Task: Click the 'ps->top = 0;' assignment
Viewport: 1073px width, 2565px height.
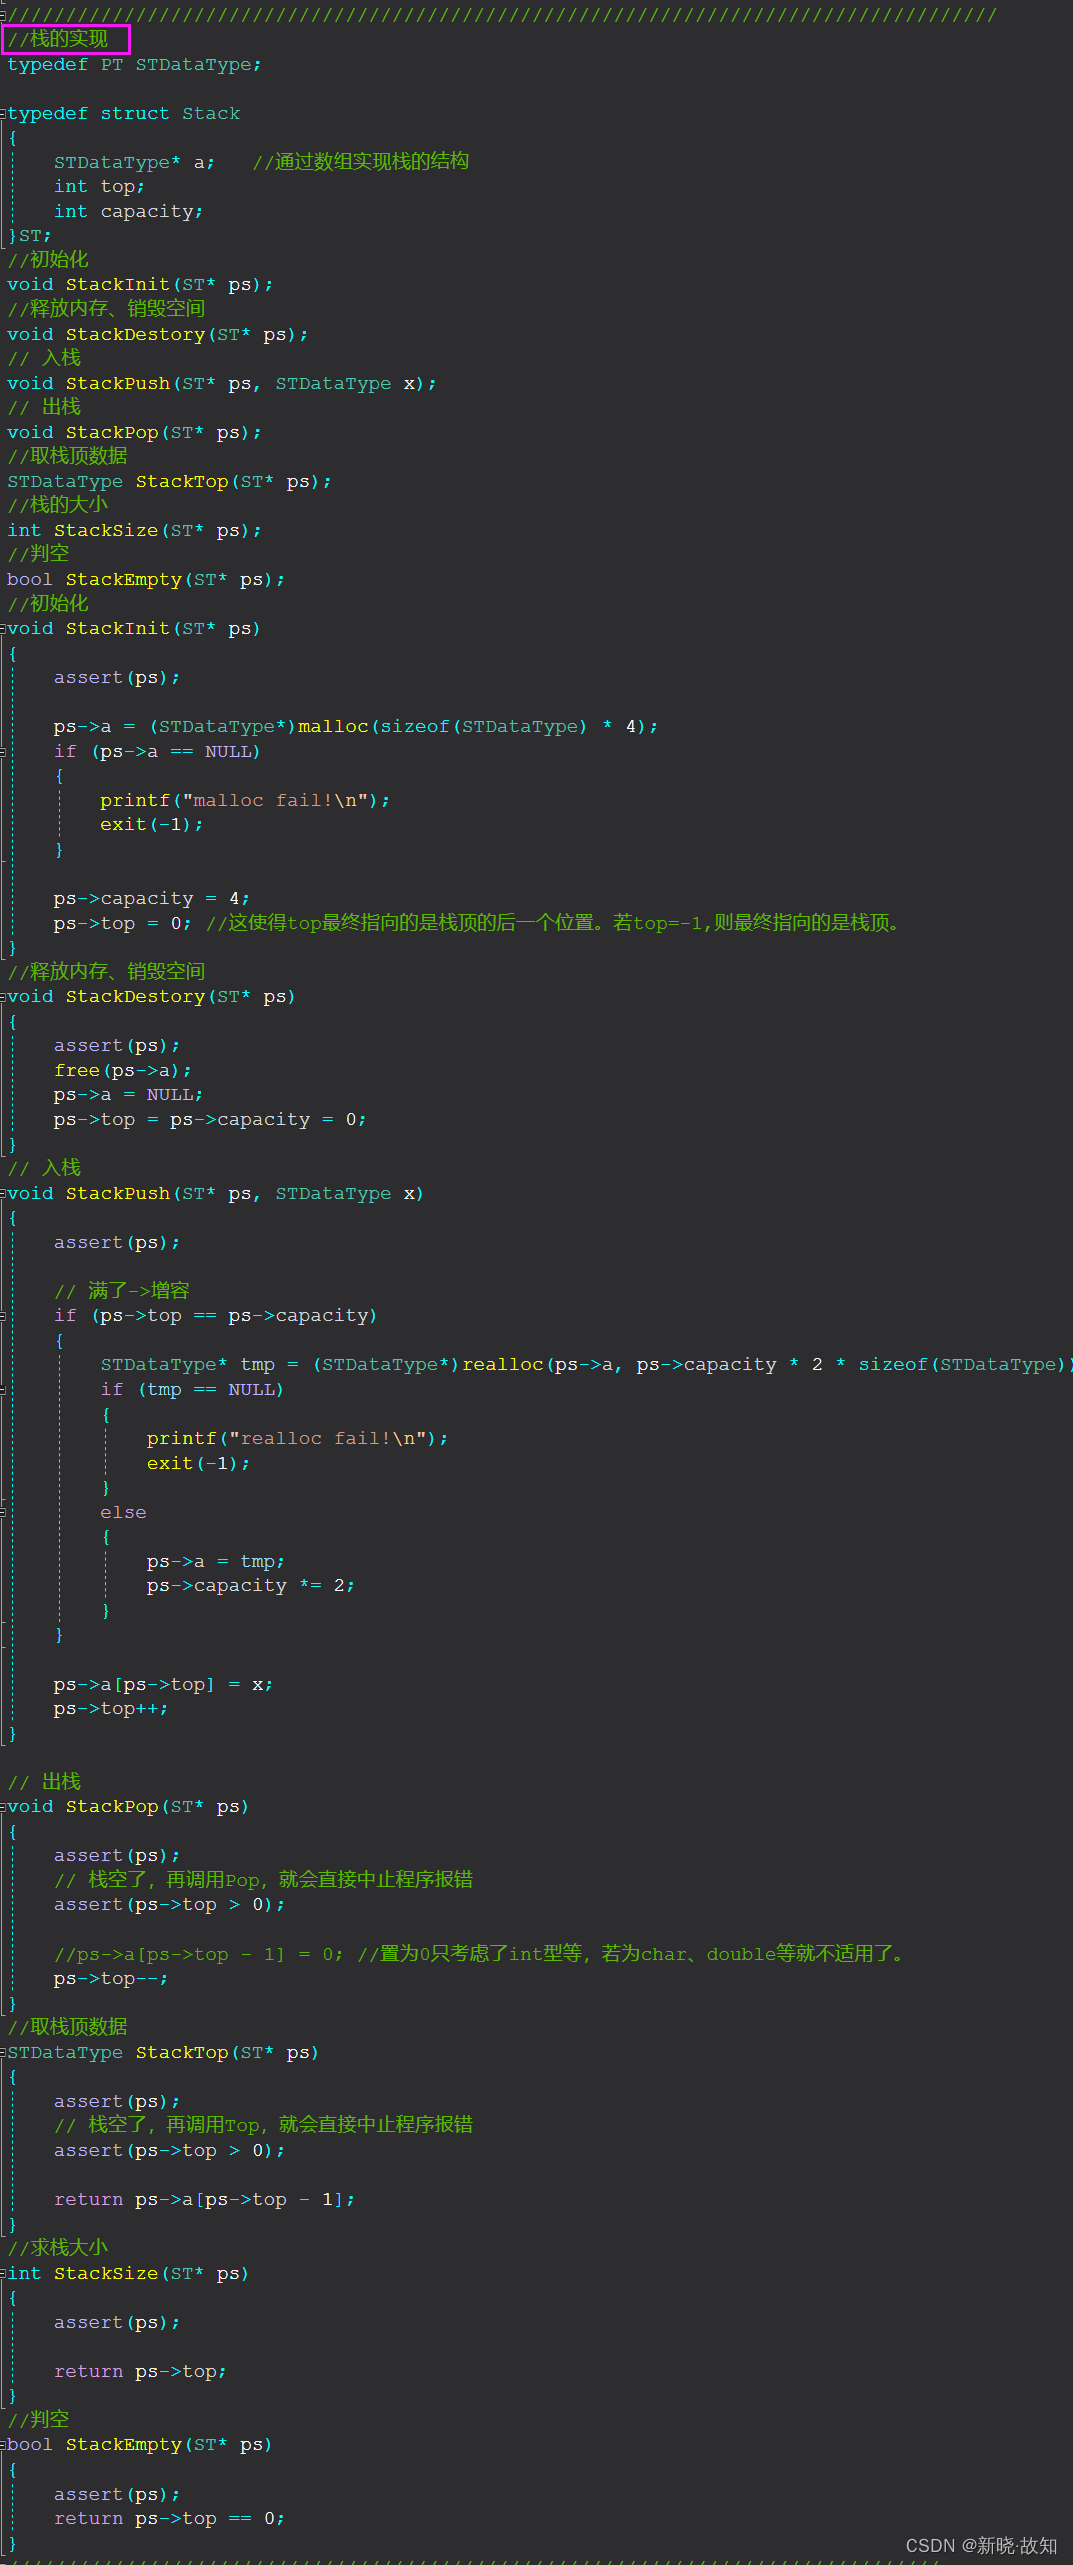Action: (122, 924)
